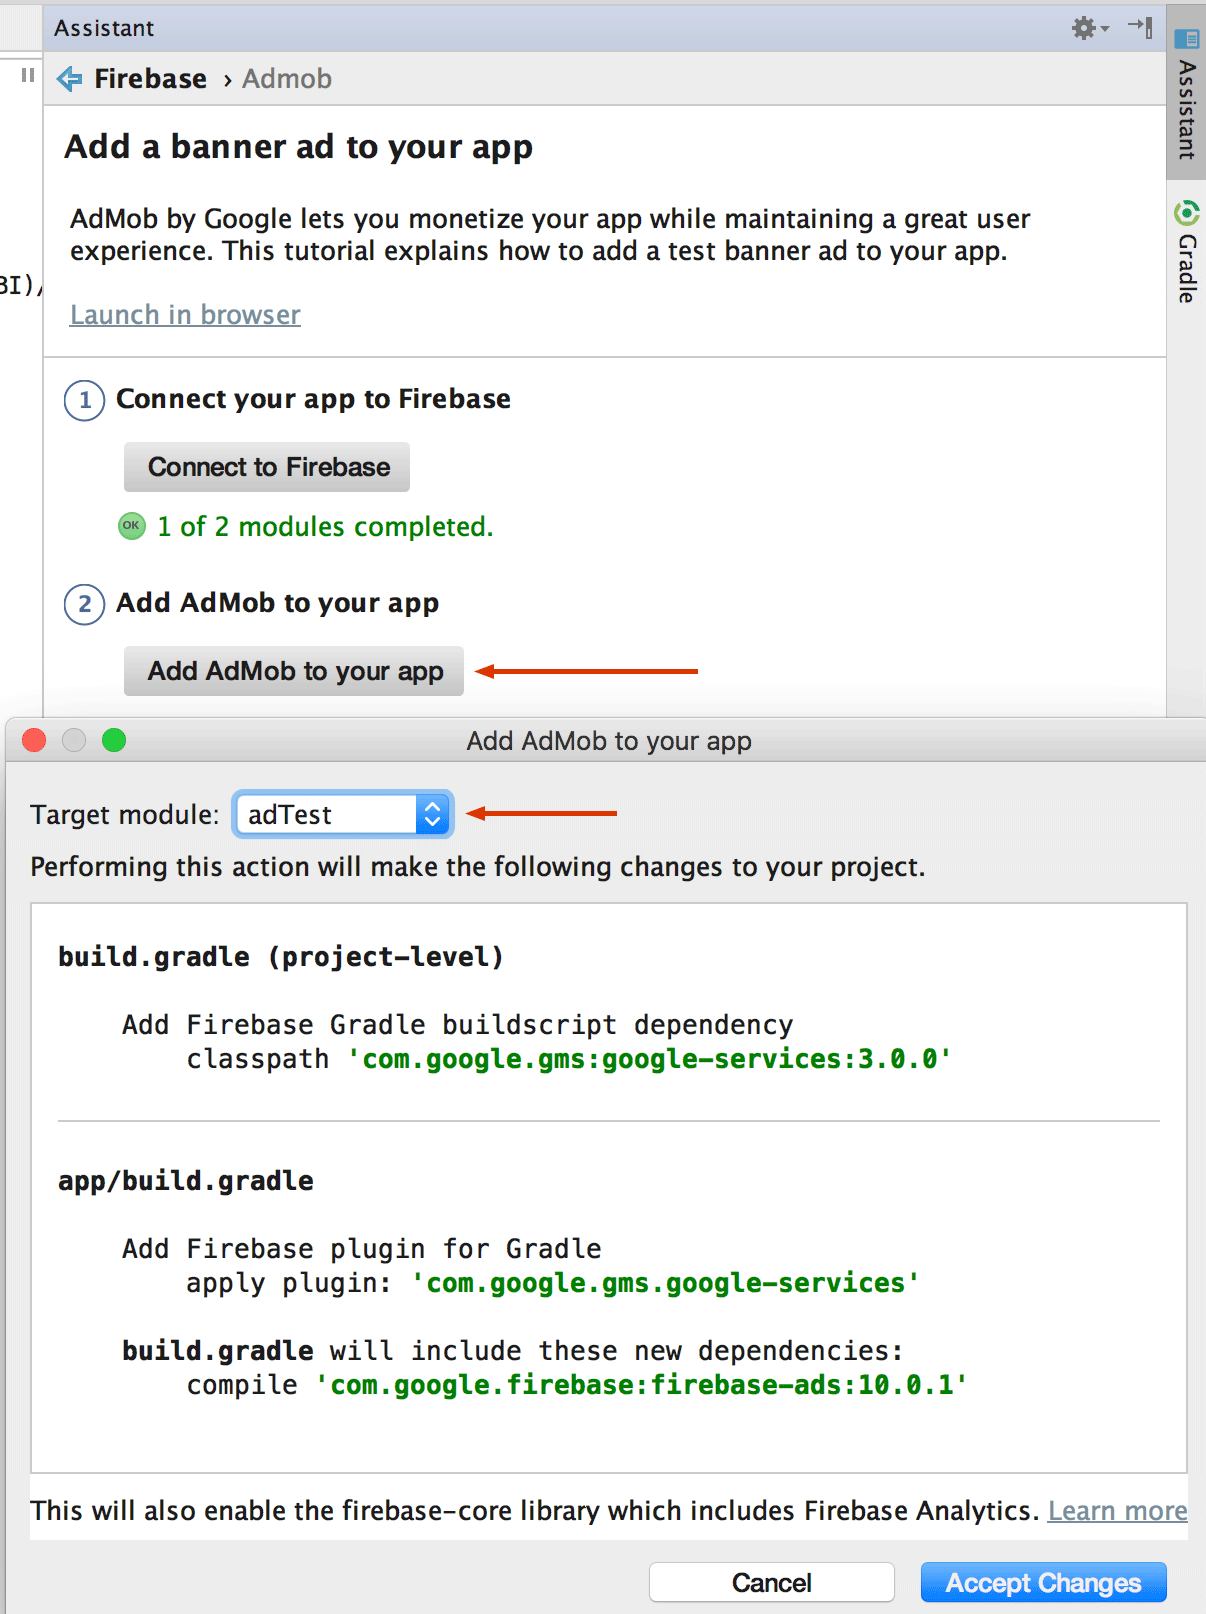Select the step 1 numbered circle
The height and width of the screenshot is (1614, 1206).
85,401
